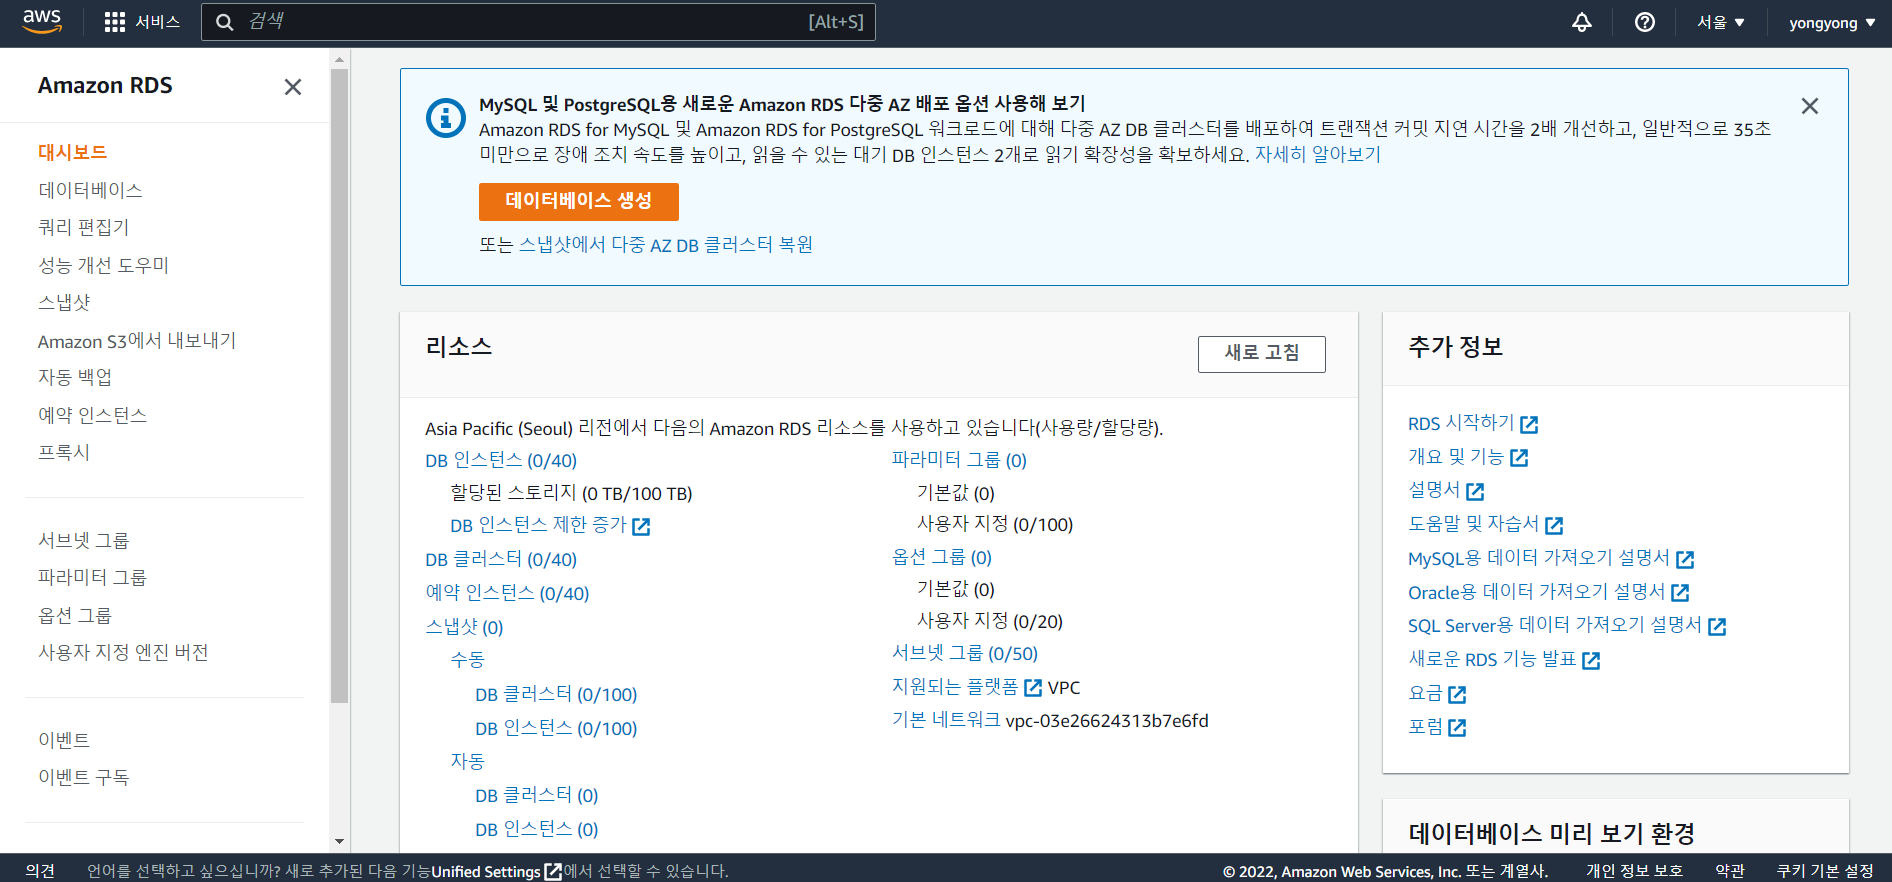Open 개인 정보 보호 footer link
The height and width of the screenshot is (882, 1892).
[1634, 871]
